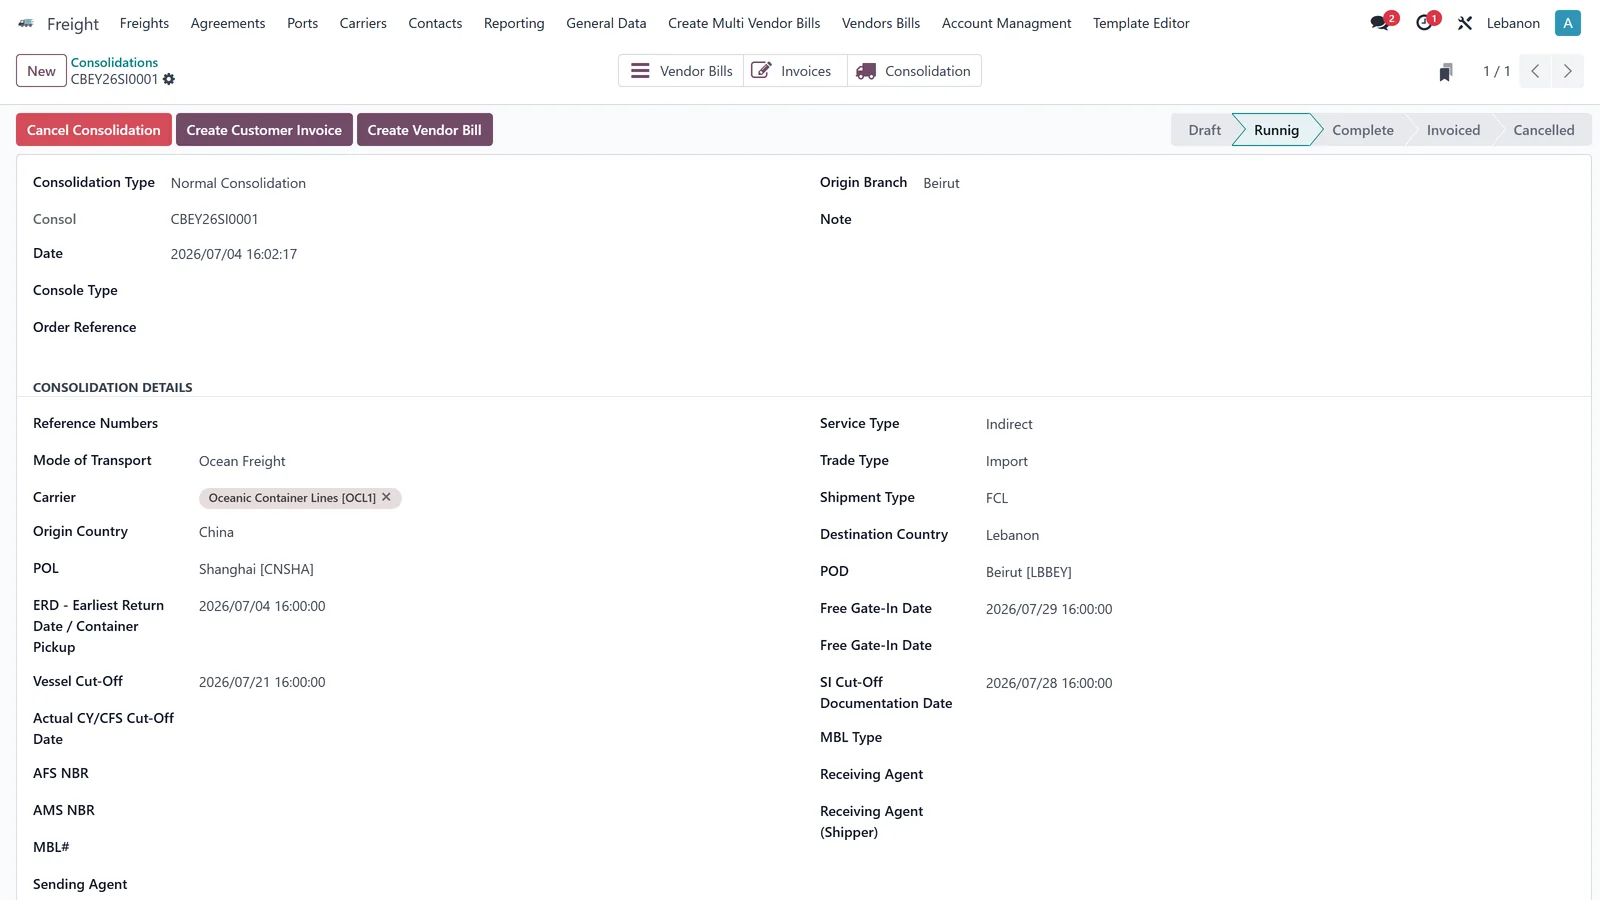This screenshot has height=900, width=1600.
Task: Open the Template Editor menu
Action: coord(1141,23)
